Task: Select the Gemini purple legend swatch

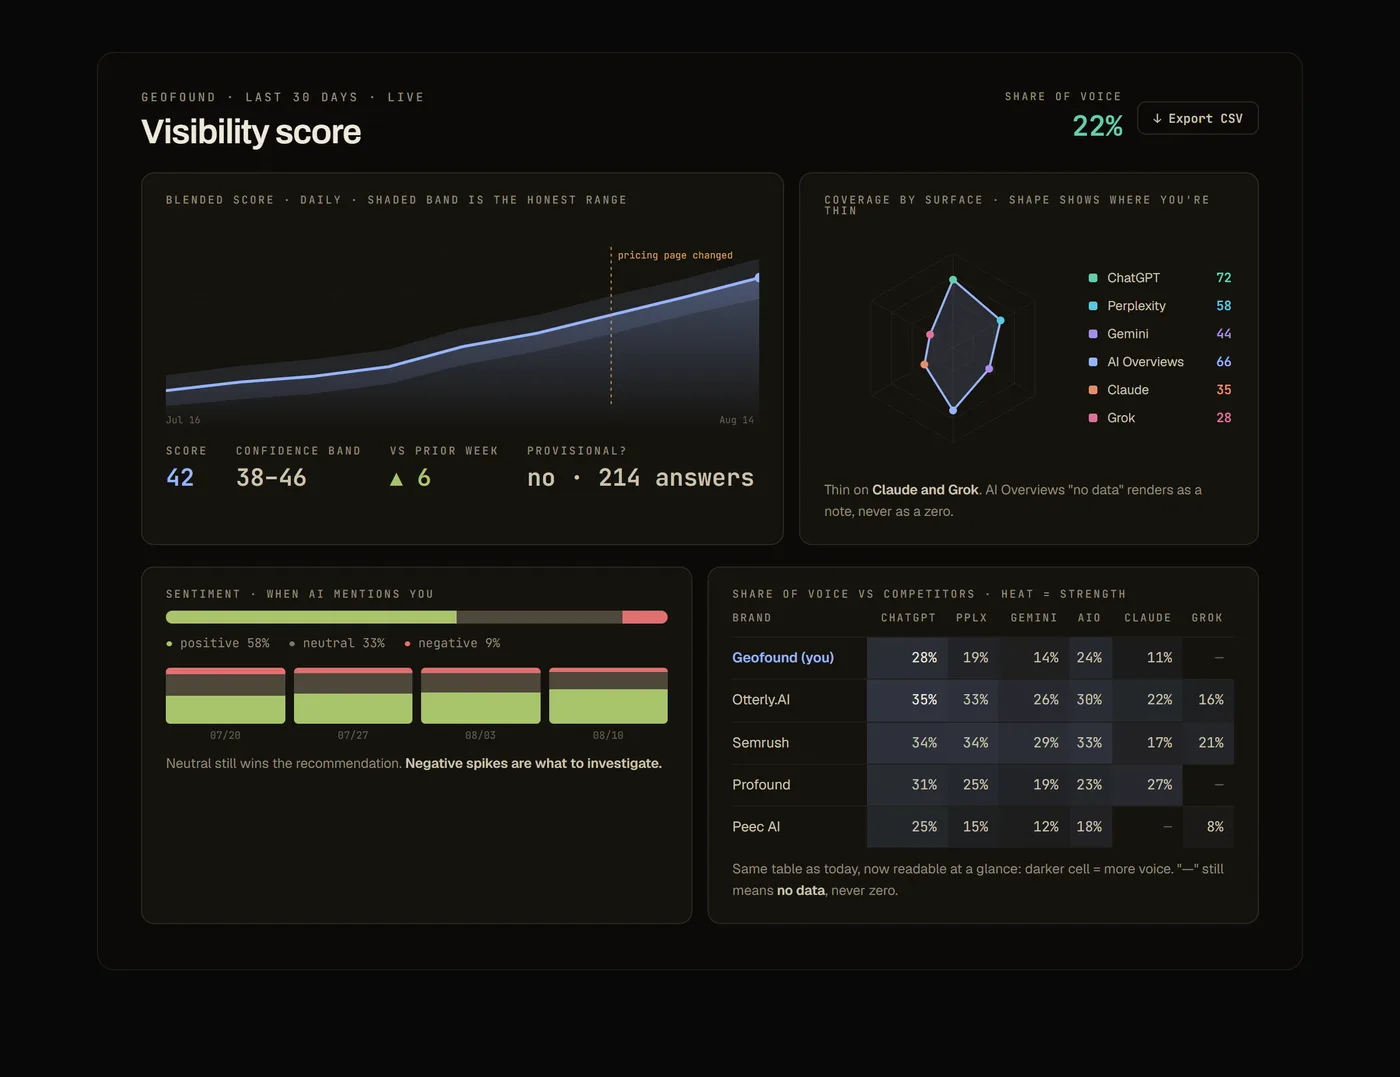Action: tap(1093, 334)
